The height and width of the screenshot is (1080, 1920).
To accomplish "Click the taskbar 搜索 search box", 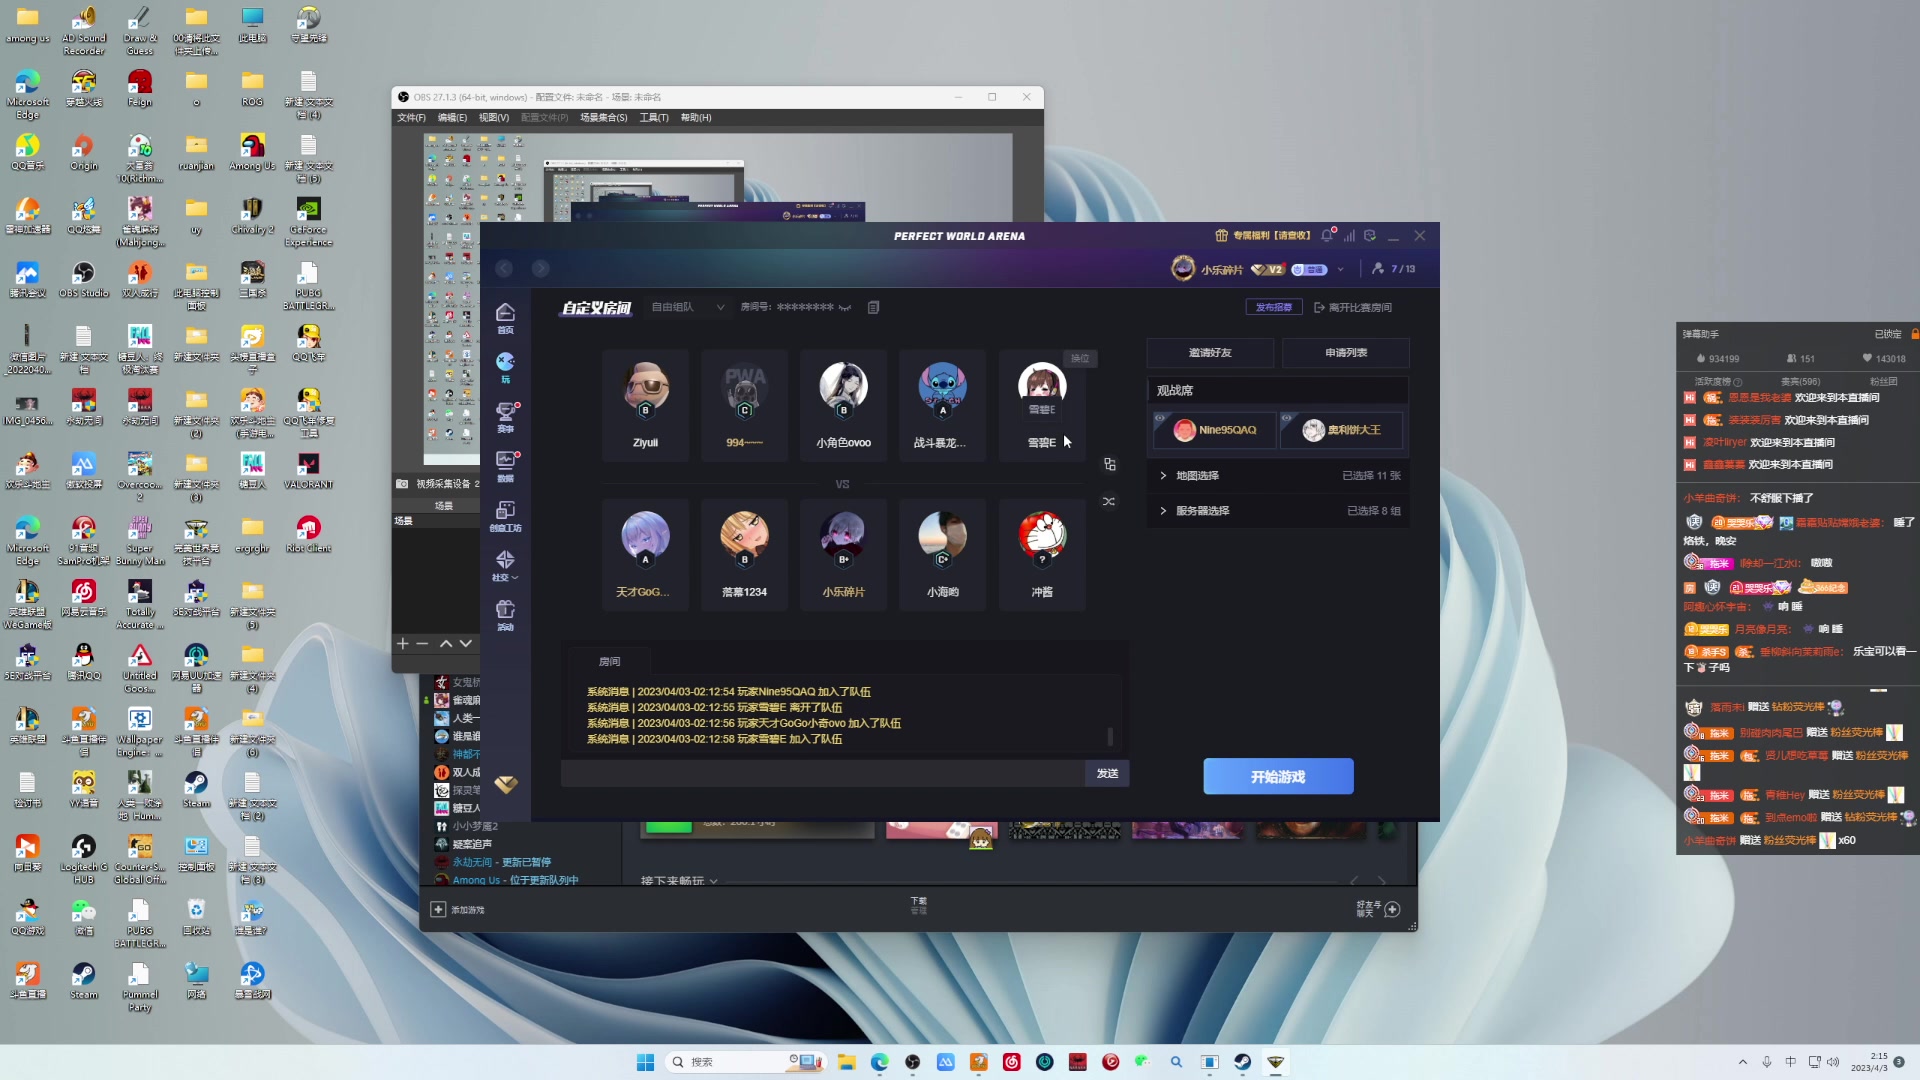I will pos(745,1062).
